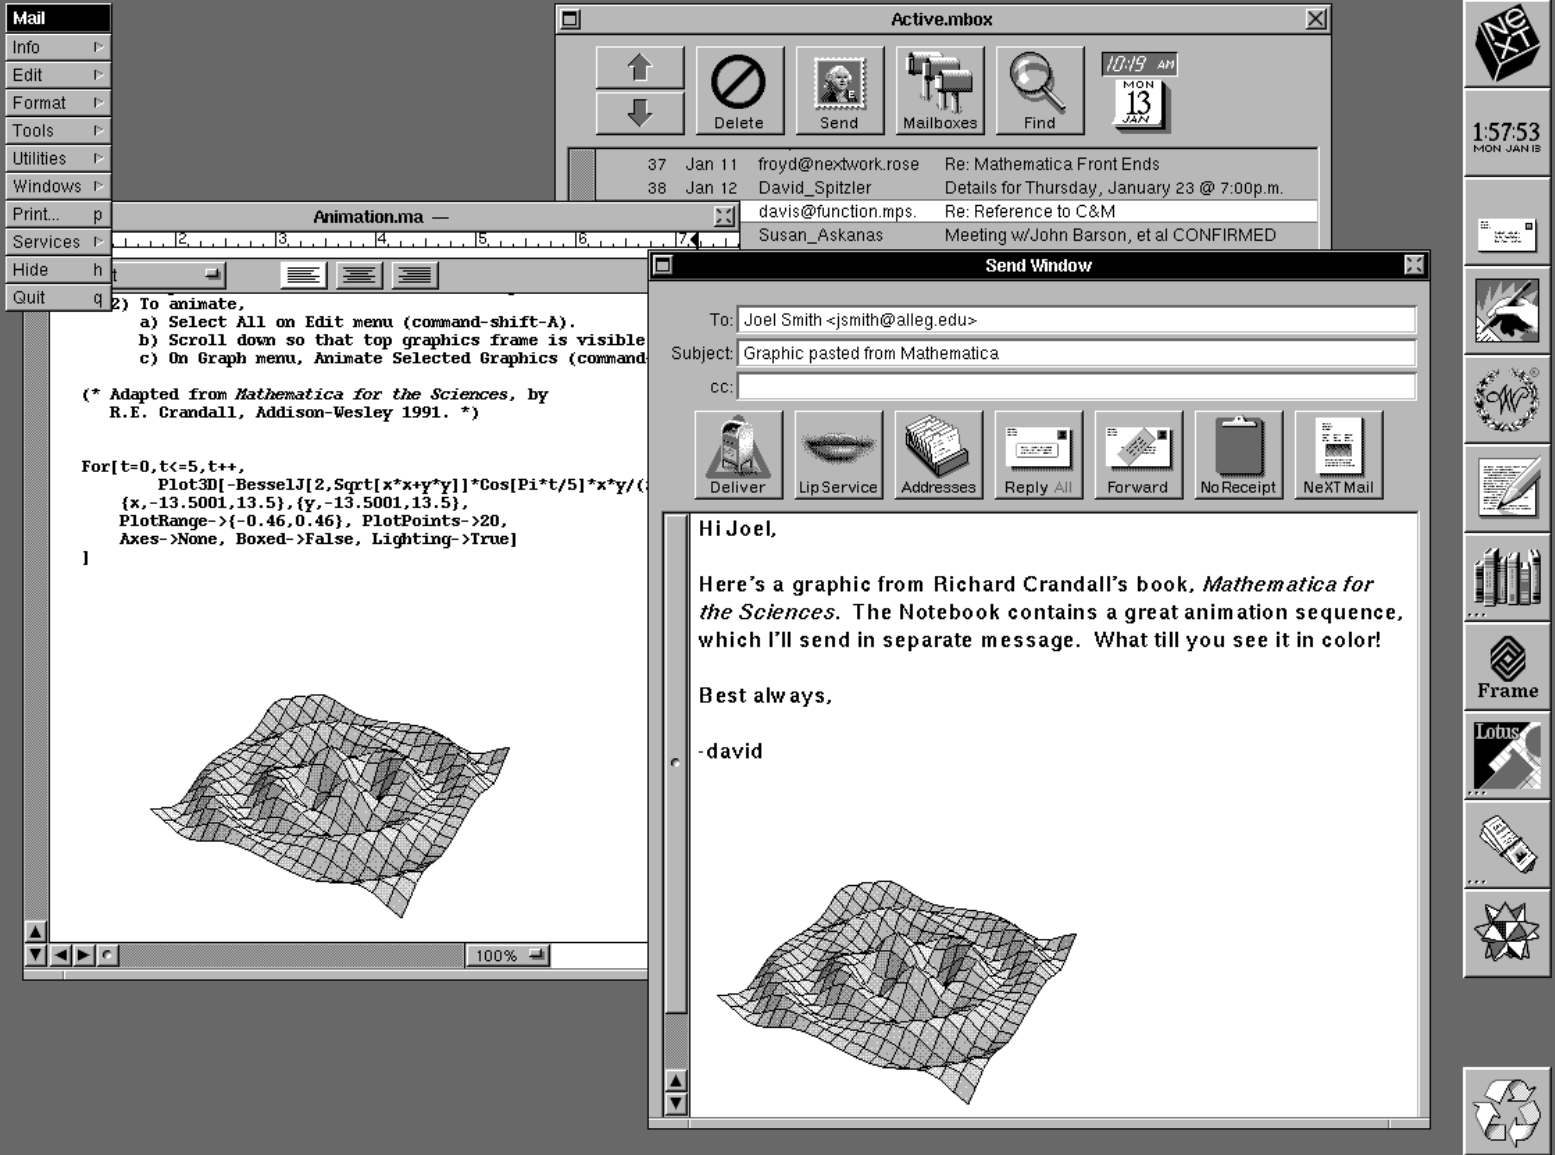Open the Mailboxes panel
The height and width of the screenshot is (1155, 1555).
(939, 90)
